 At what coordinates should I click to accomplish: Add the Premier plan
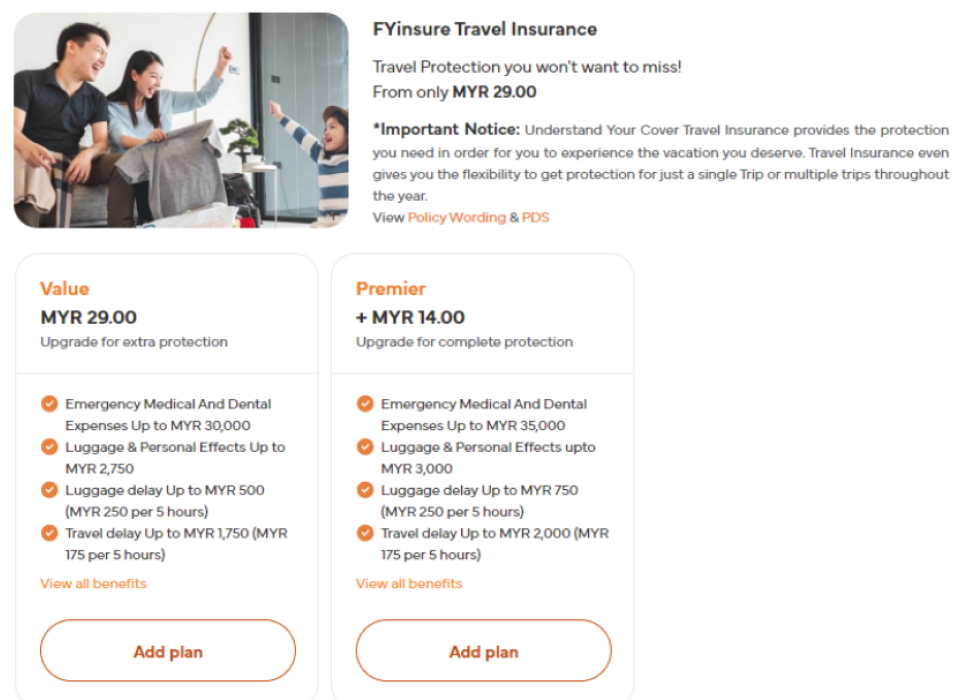(483, 652)
